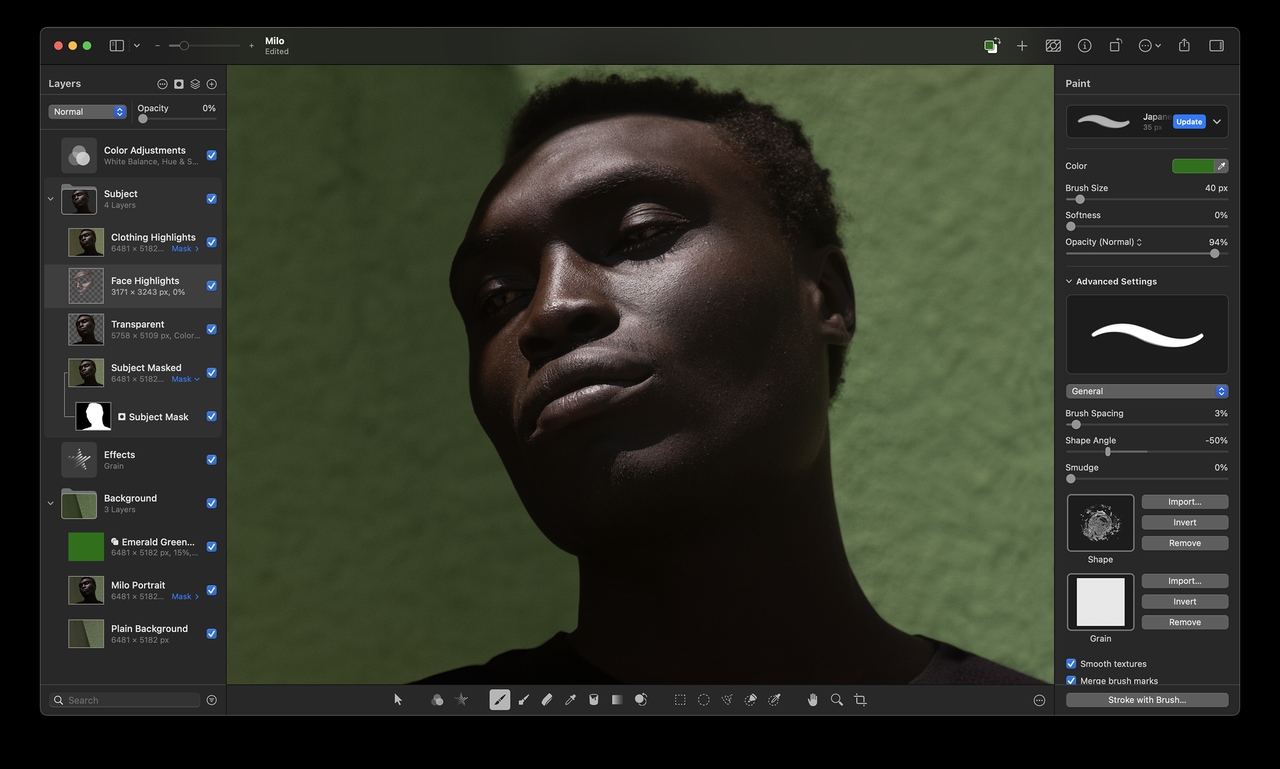Hide the Face Highlights layer

click(x=211, y=286)
